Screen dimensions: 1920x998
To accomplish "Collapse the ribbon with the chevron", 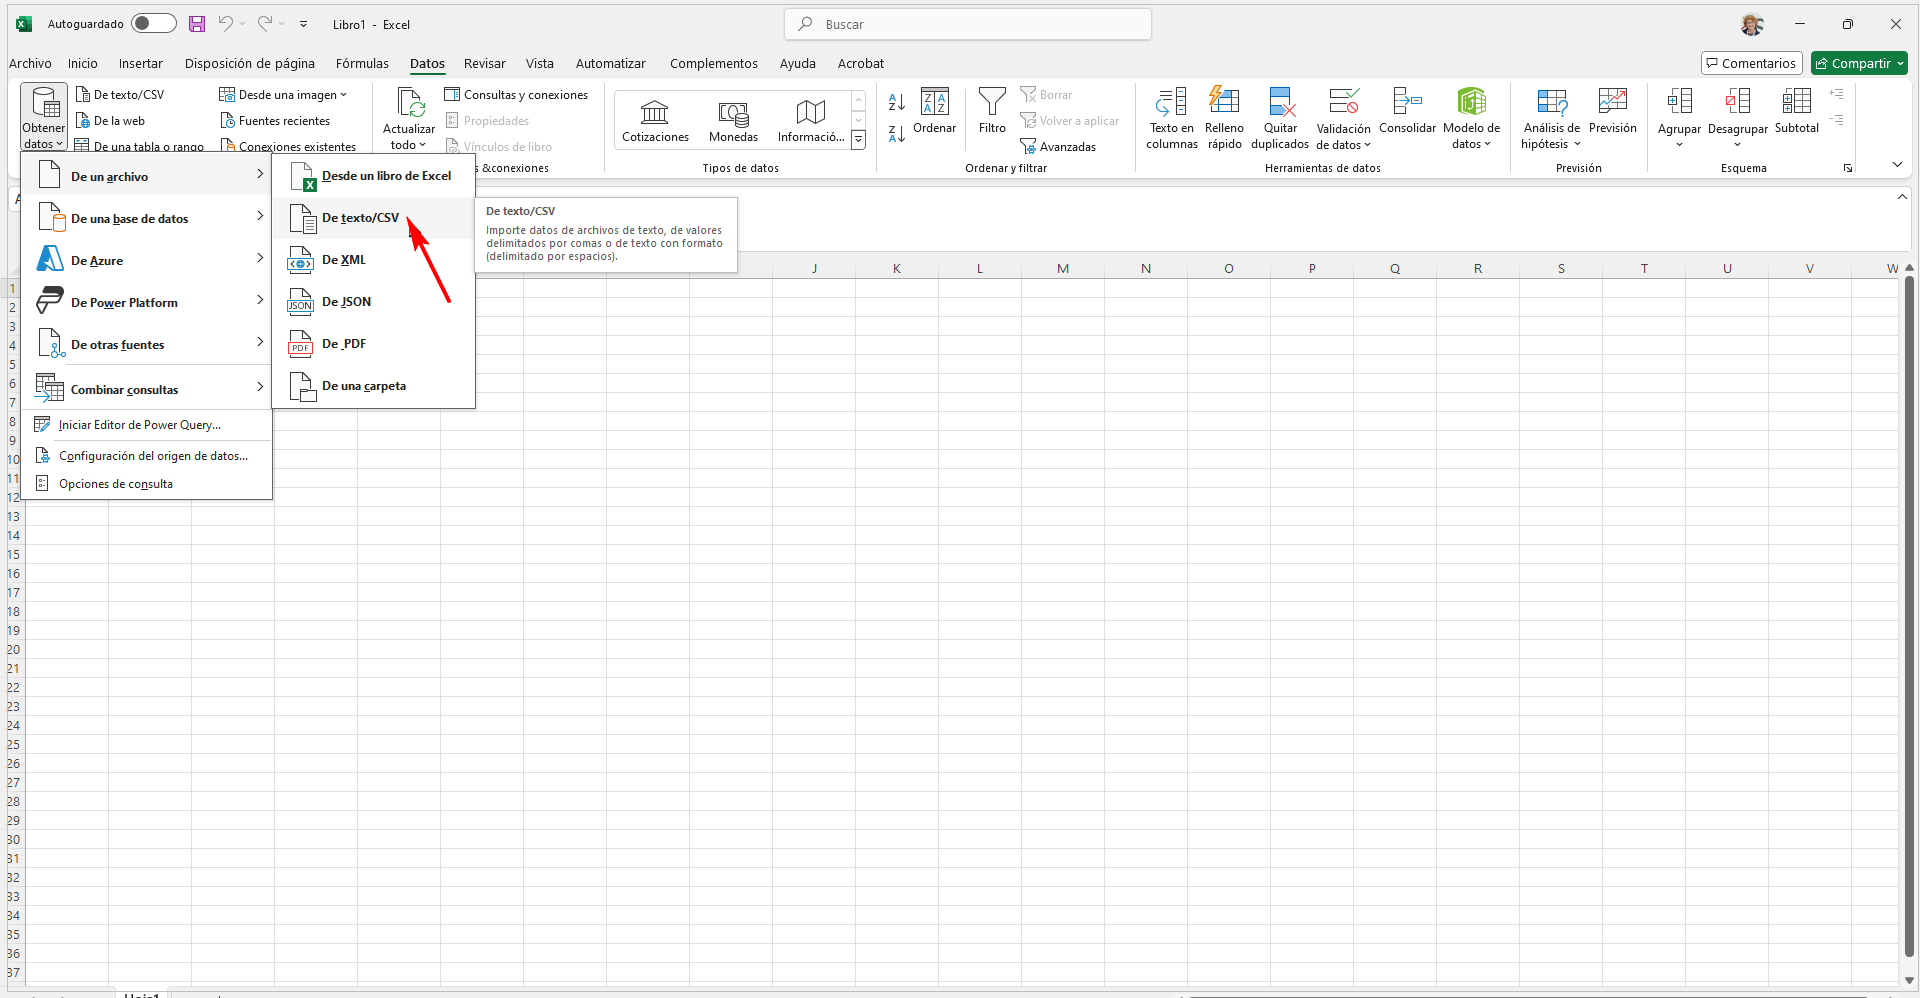I will [1897, 165].
